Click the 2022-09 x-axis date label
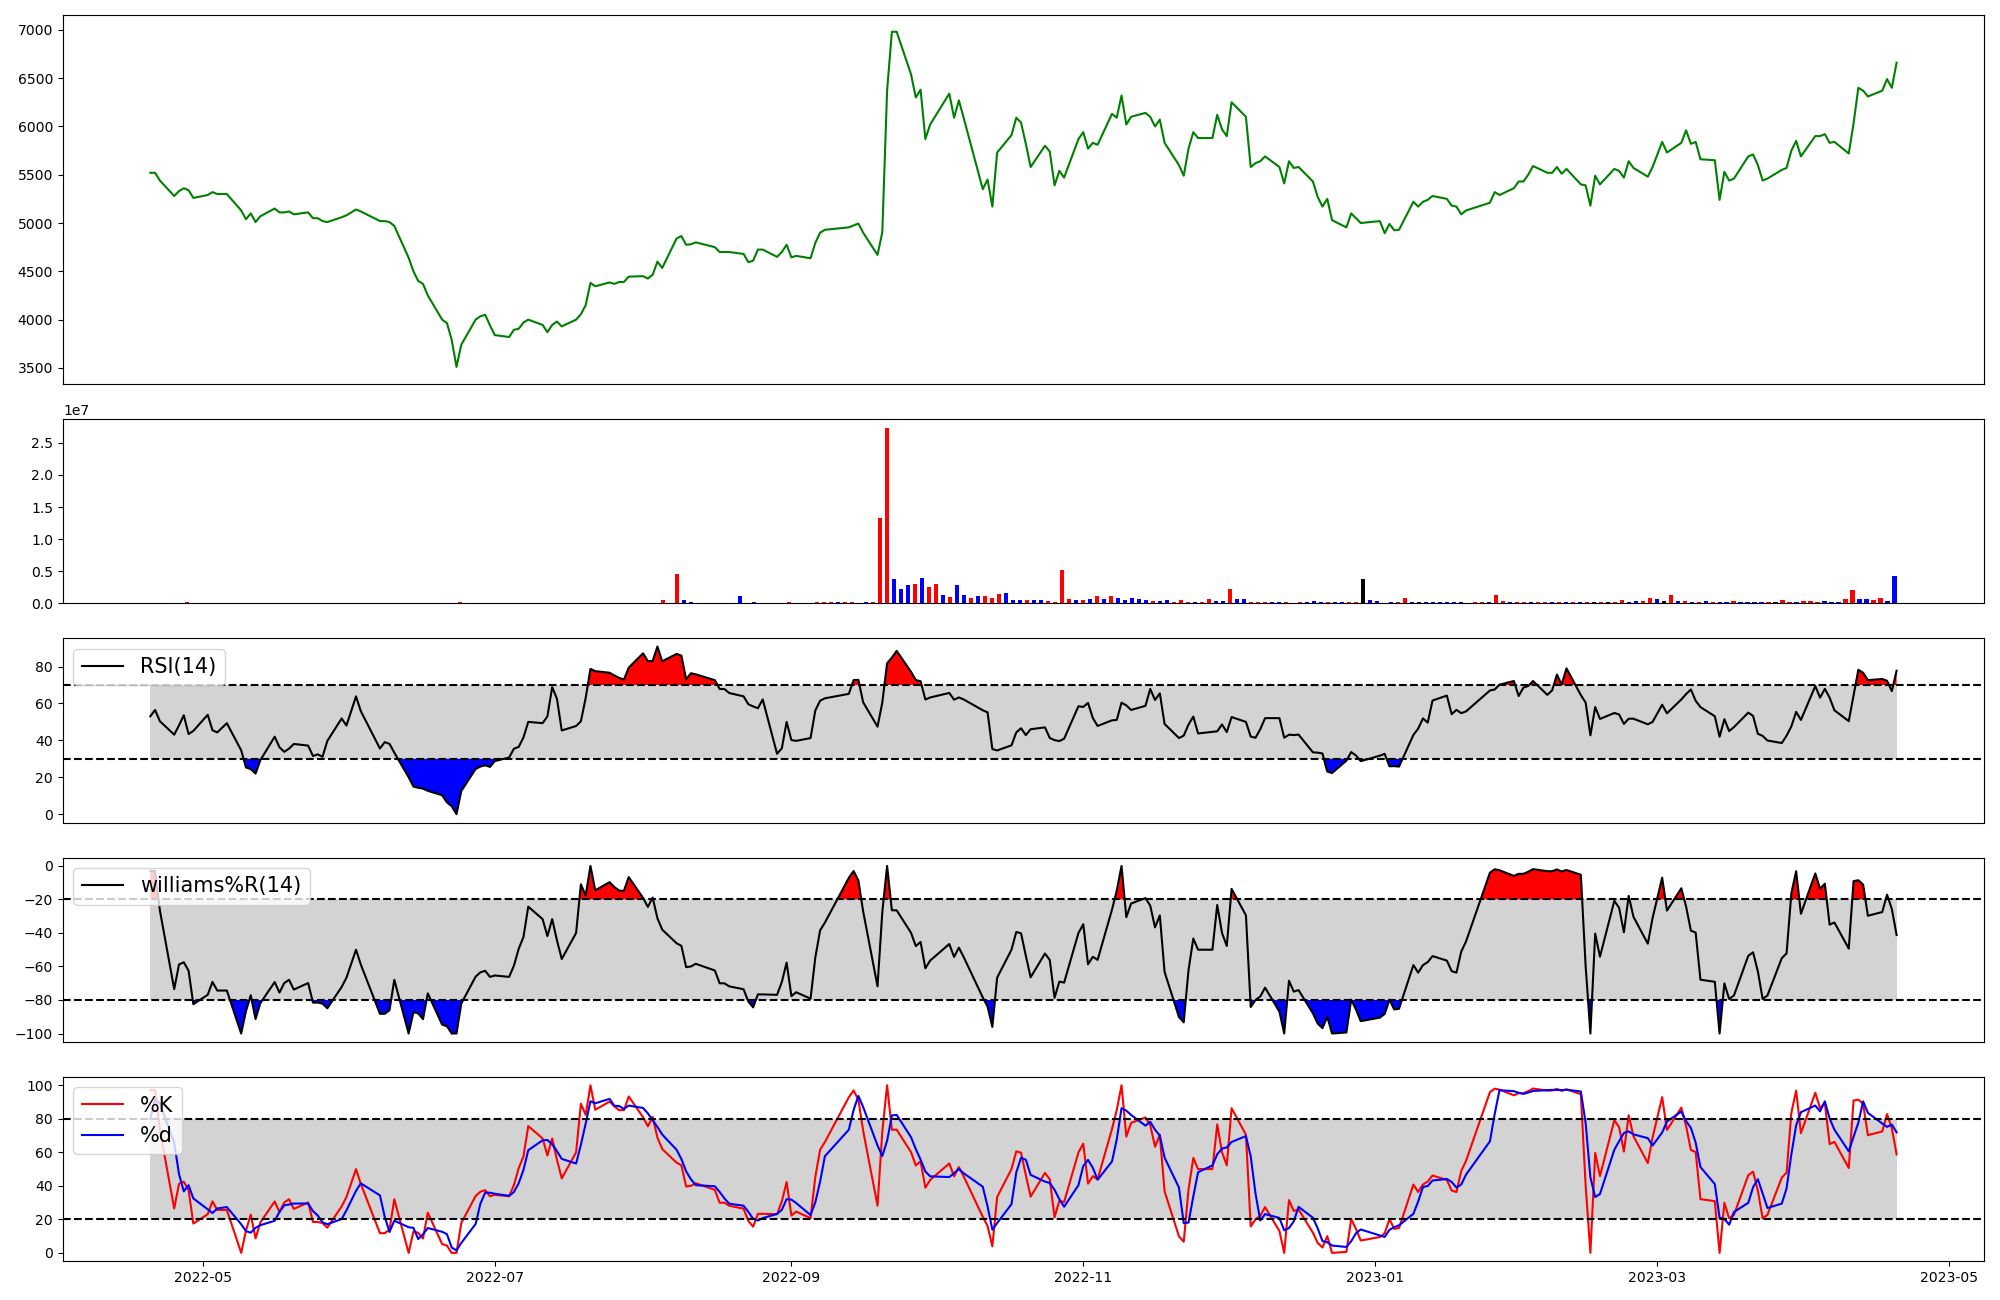The image size is (2000, 1300). pos(791,1277)
